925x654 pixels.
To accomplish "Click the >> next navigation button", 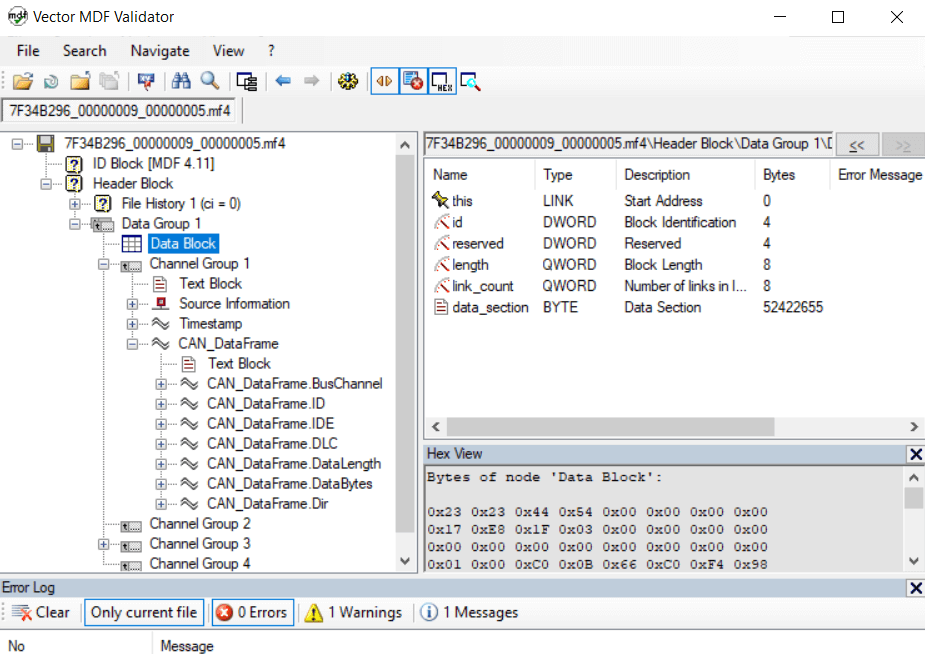I will coord(903,144).
